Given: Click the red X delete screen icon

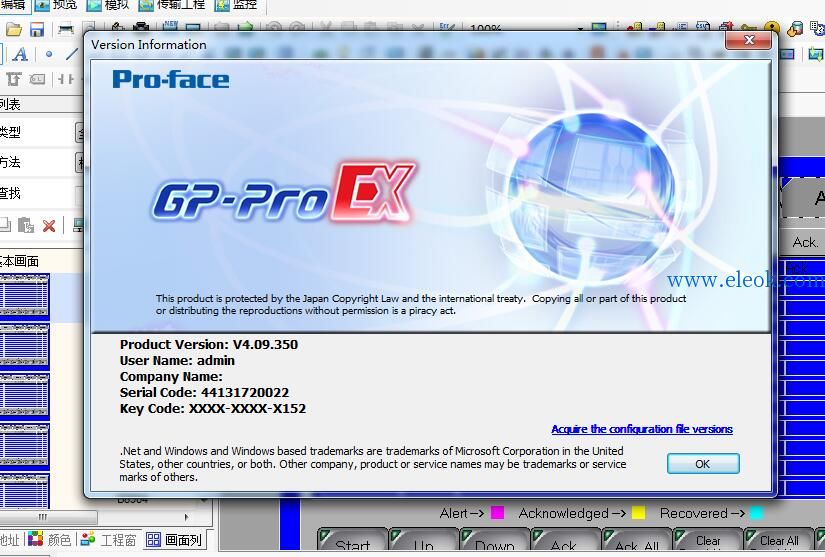Looking at the screenshot, I should [49, 226].
